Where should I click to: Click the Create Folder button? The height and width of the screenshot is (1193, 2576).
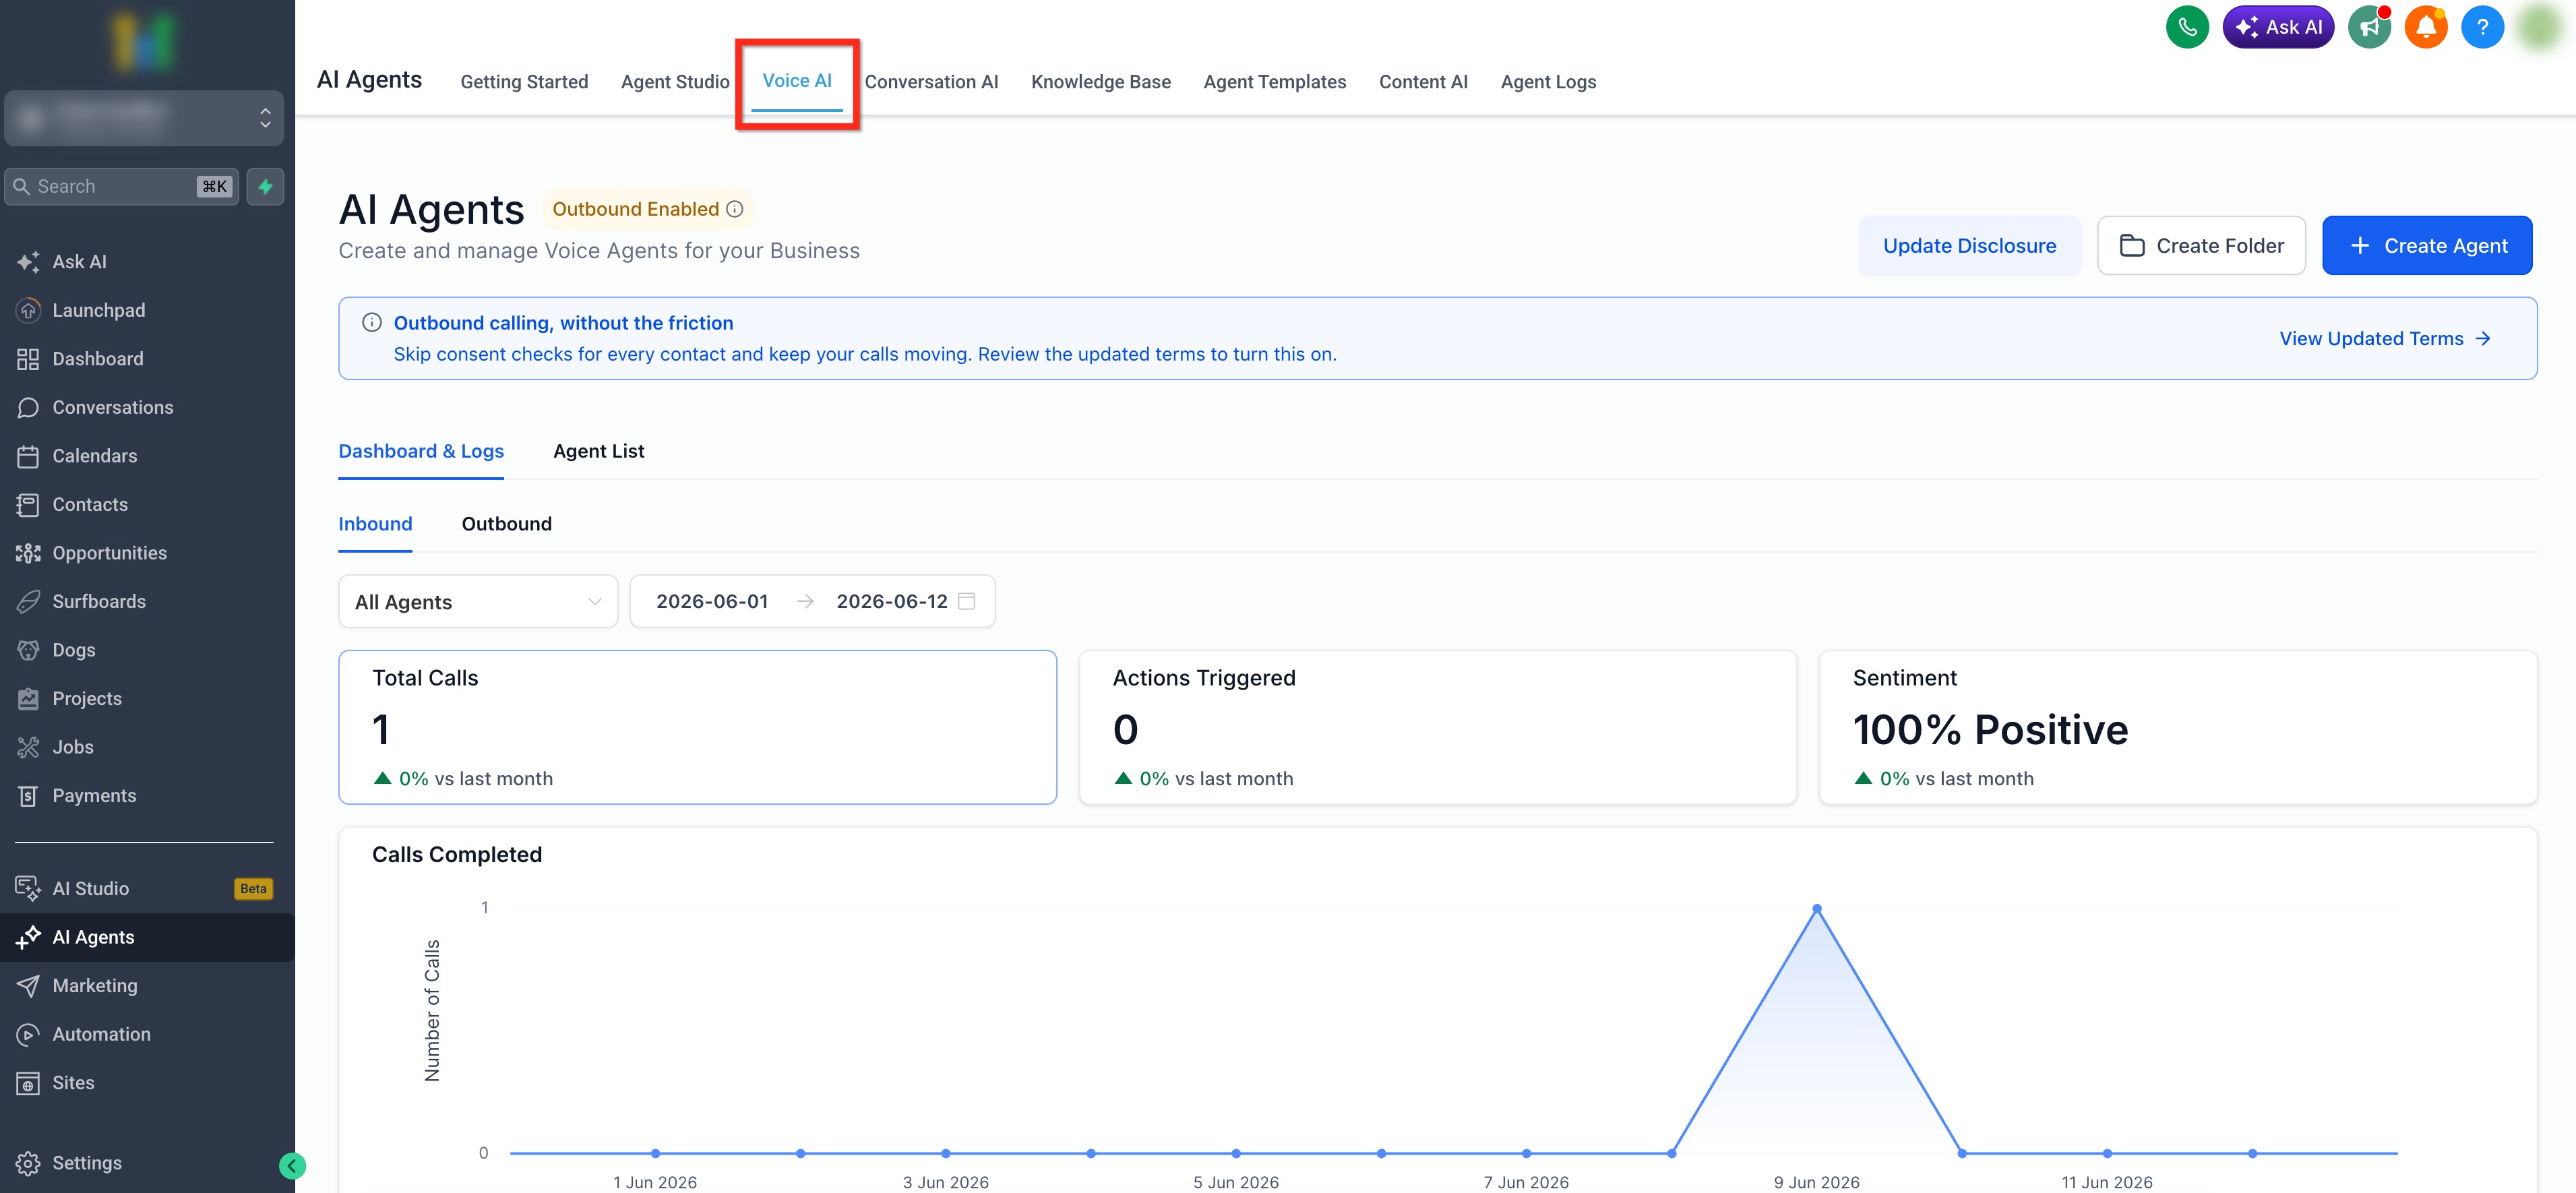[2201, 245]
